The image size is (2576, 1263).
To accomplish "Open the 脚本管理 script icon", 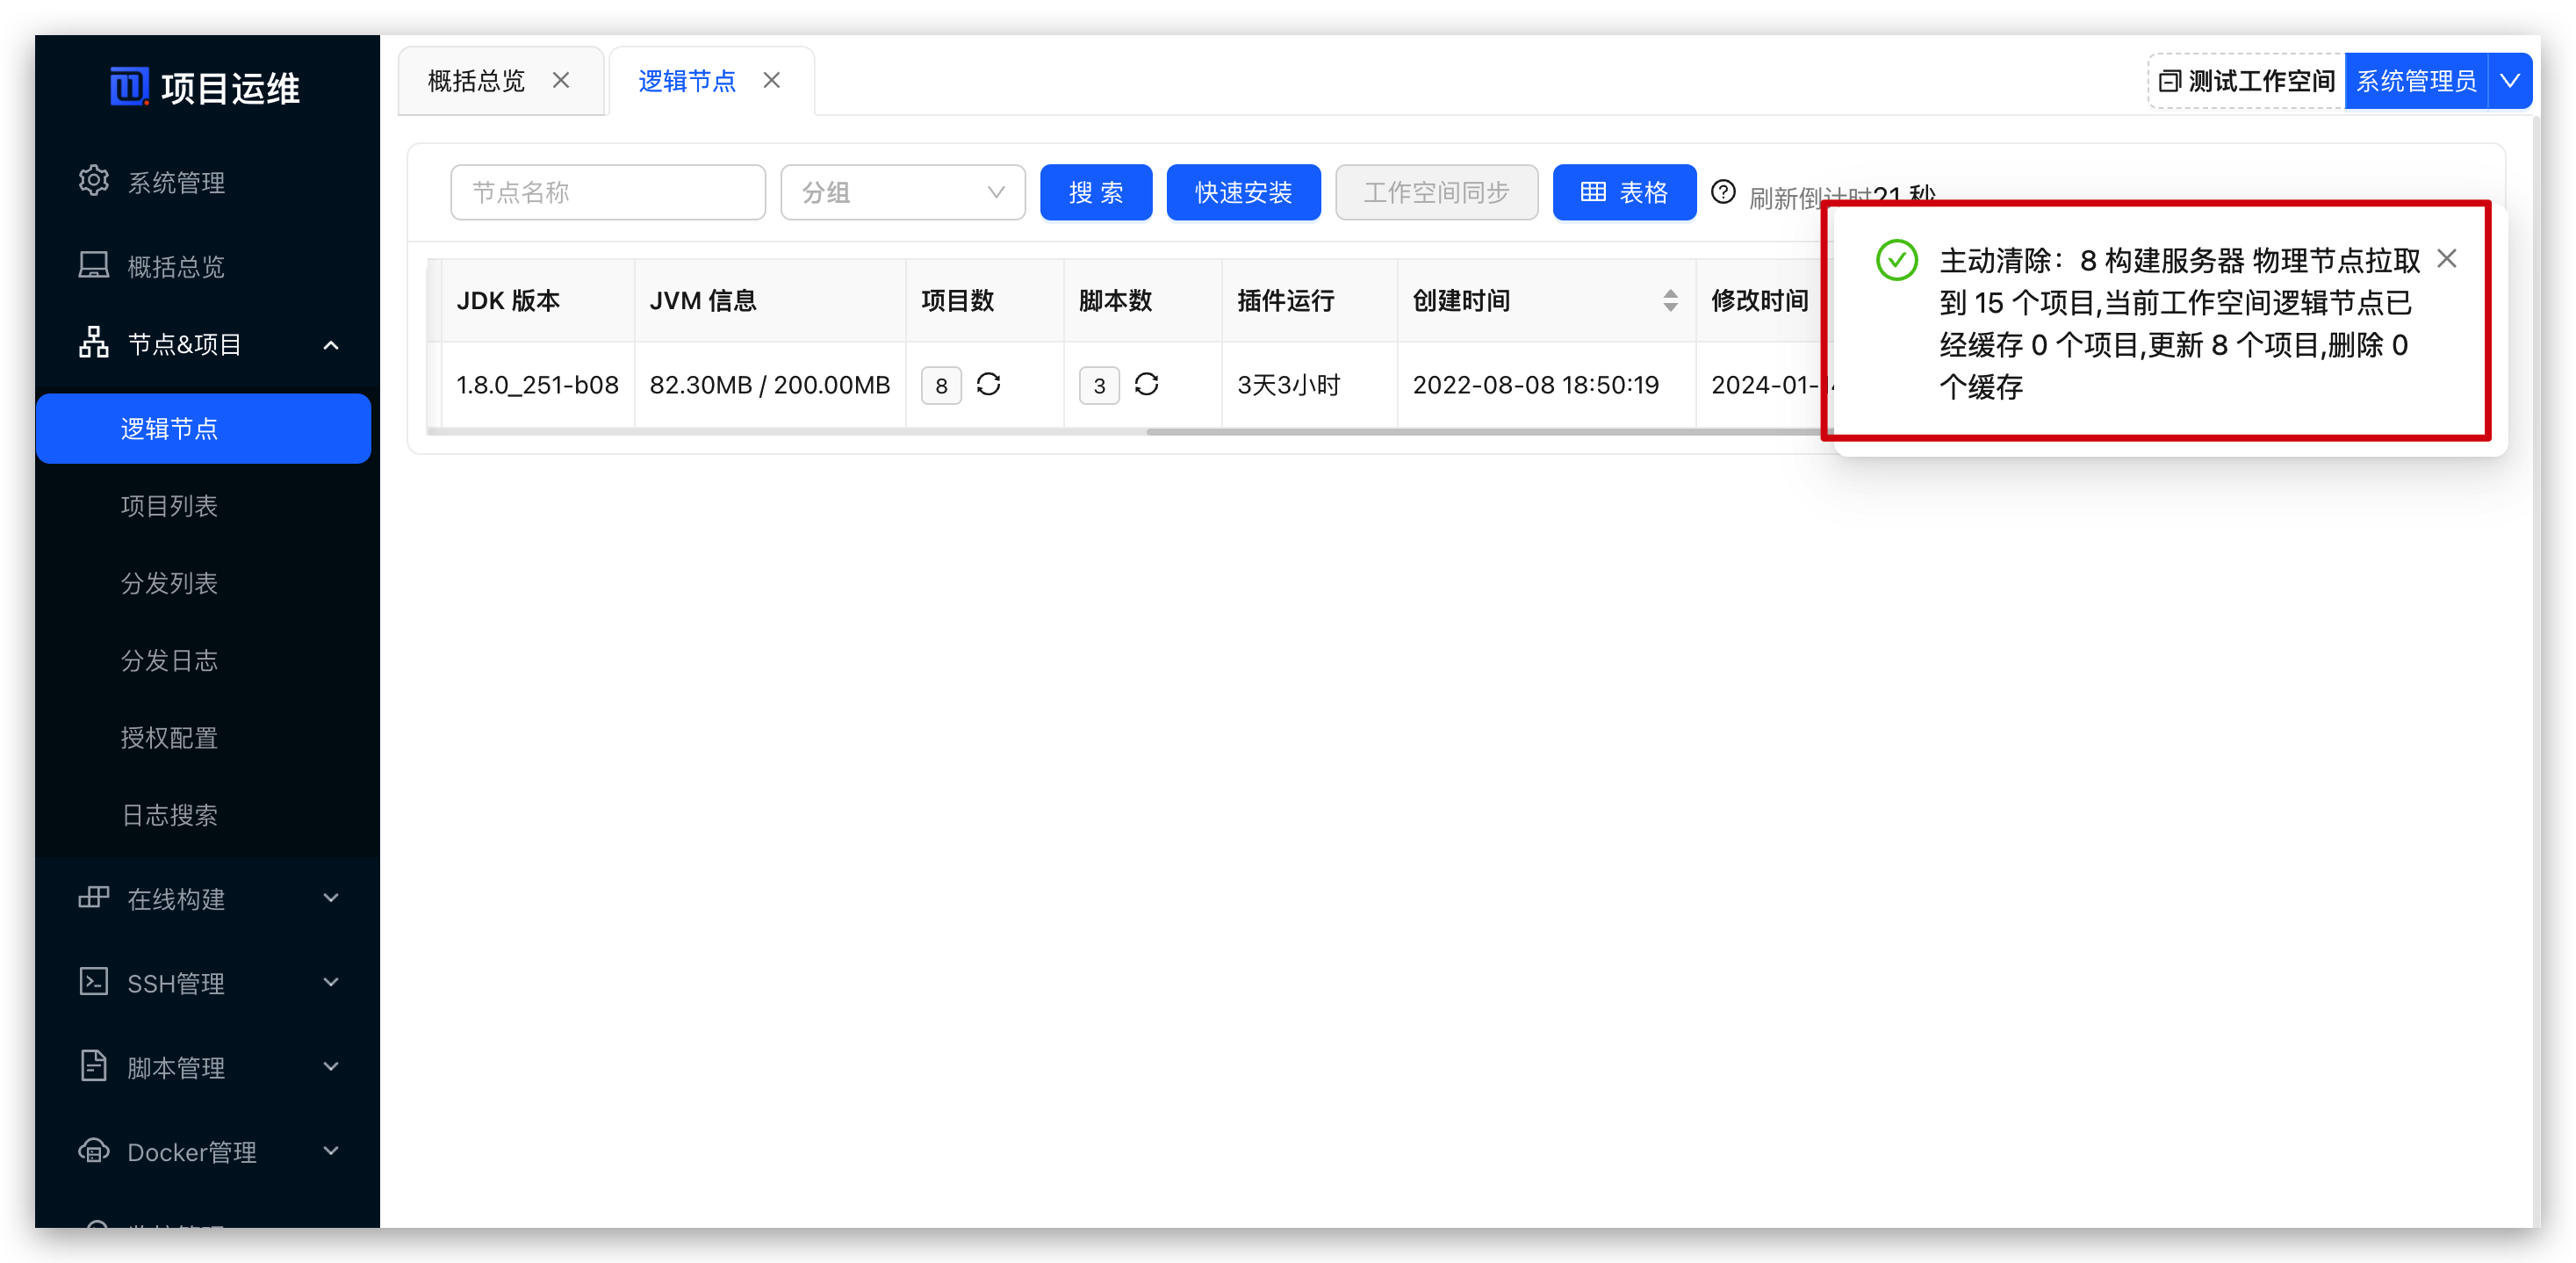I will pyautogui.click(x=93, y=1066).
